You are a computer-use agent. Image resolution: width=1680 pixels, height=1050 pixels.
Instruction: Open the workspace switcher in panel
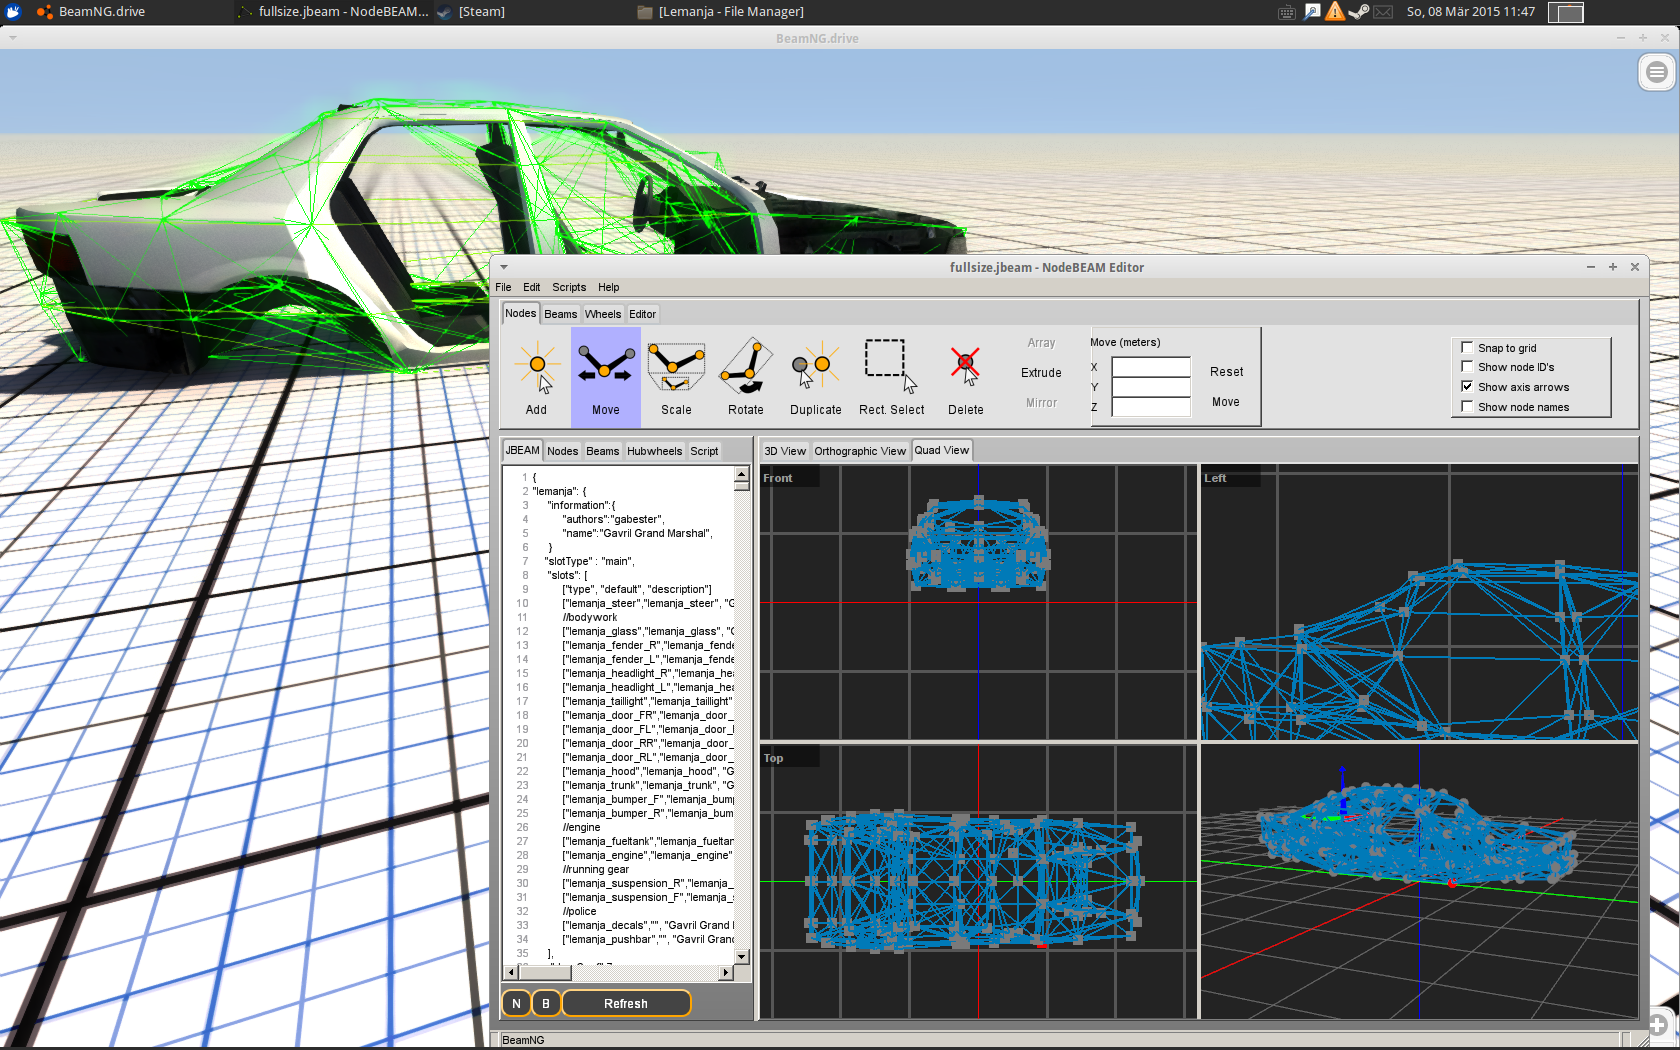(x=1566, y=13)
